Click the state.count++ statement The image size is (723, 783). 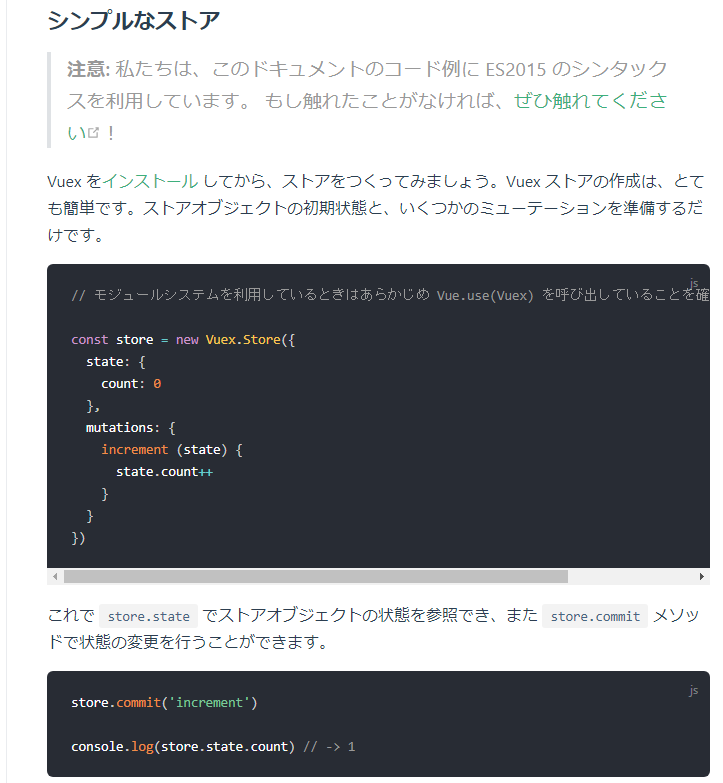pyautogui.click(x=164, y=472)
